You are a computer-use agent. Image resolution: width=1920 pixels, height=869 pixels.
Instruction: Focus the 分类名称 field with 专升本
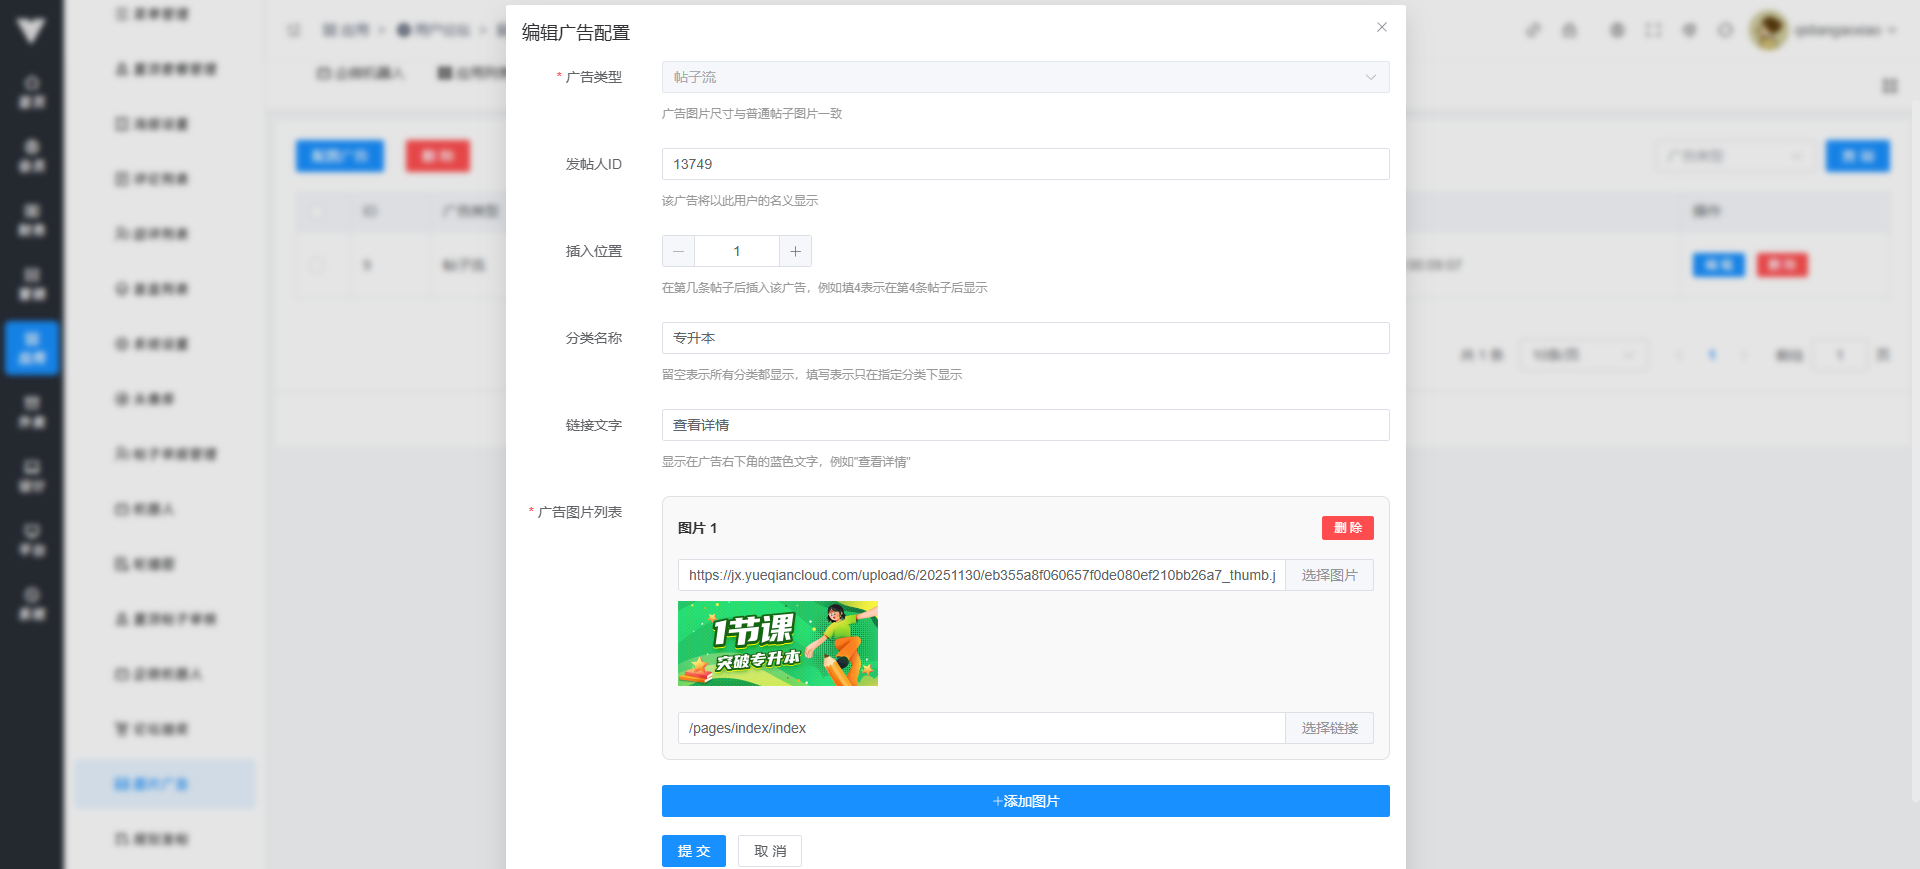pos(1024,338)
